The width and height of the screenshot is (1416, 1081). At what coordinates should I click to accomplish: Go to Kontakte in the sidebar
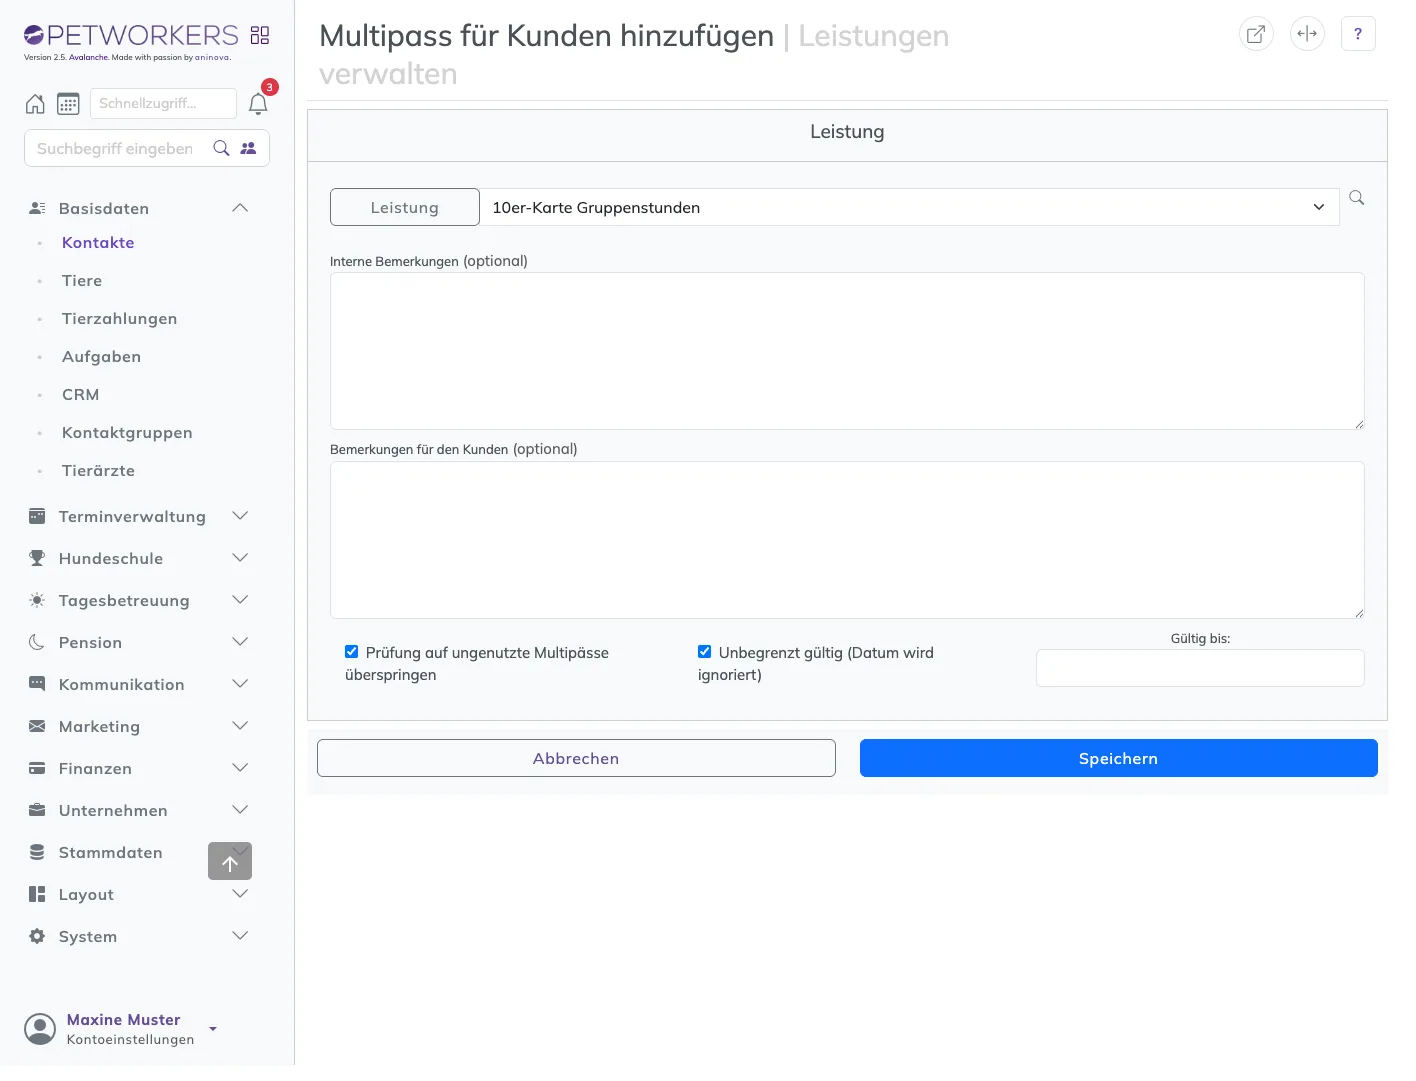pyautogui.click(x=98, y=243)
